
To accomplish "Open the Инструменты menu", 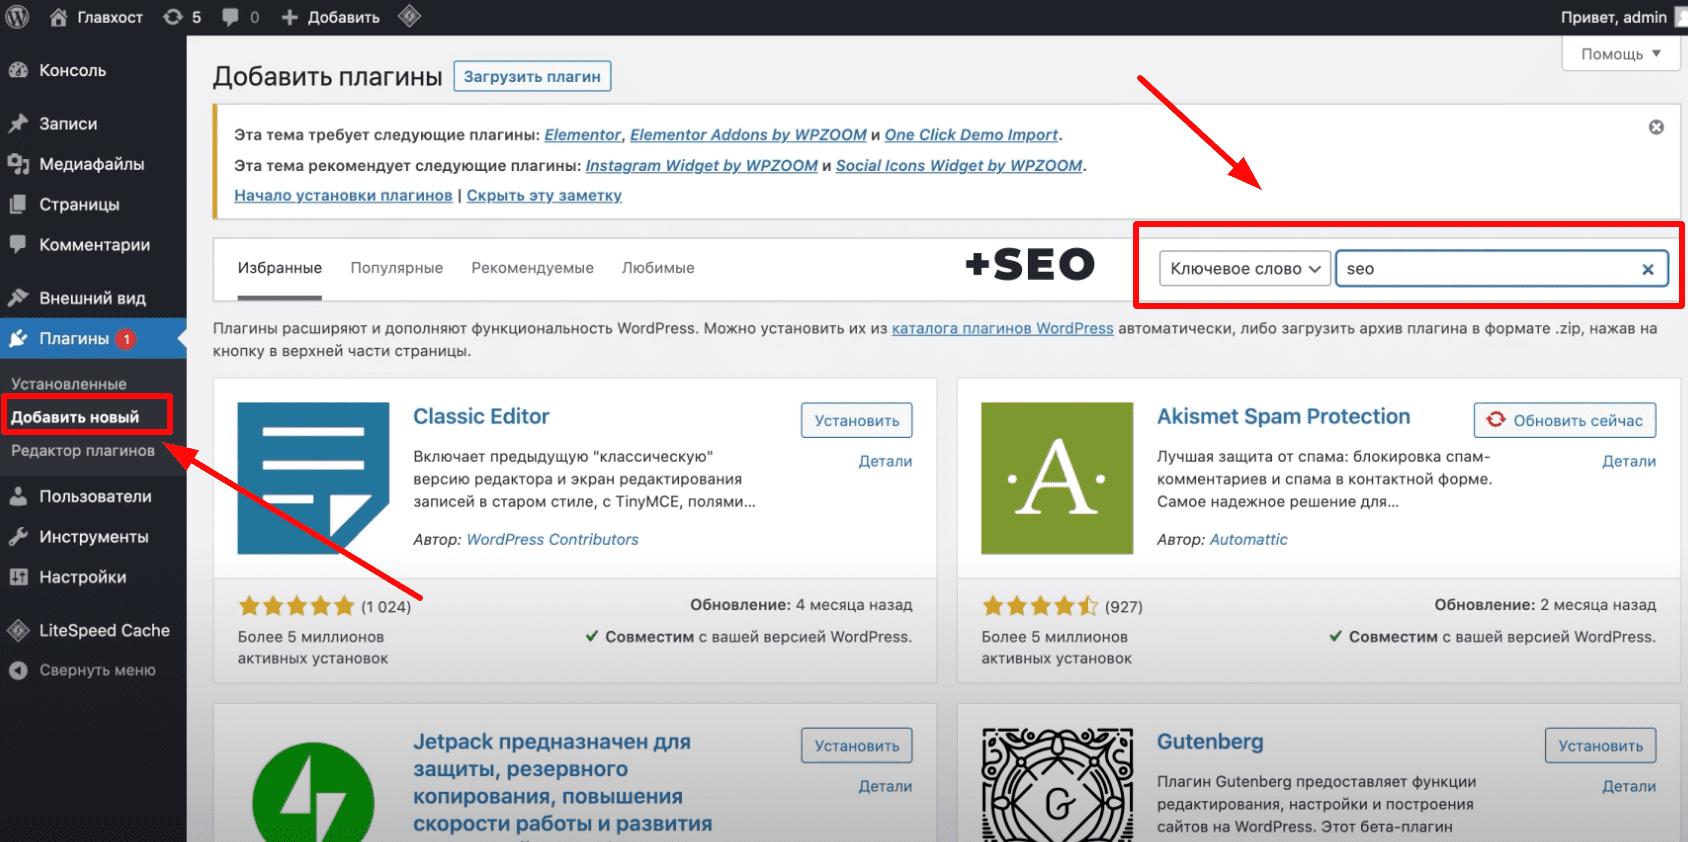I will (x=94, y=537).
